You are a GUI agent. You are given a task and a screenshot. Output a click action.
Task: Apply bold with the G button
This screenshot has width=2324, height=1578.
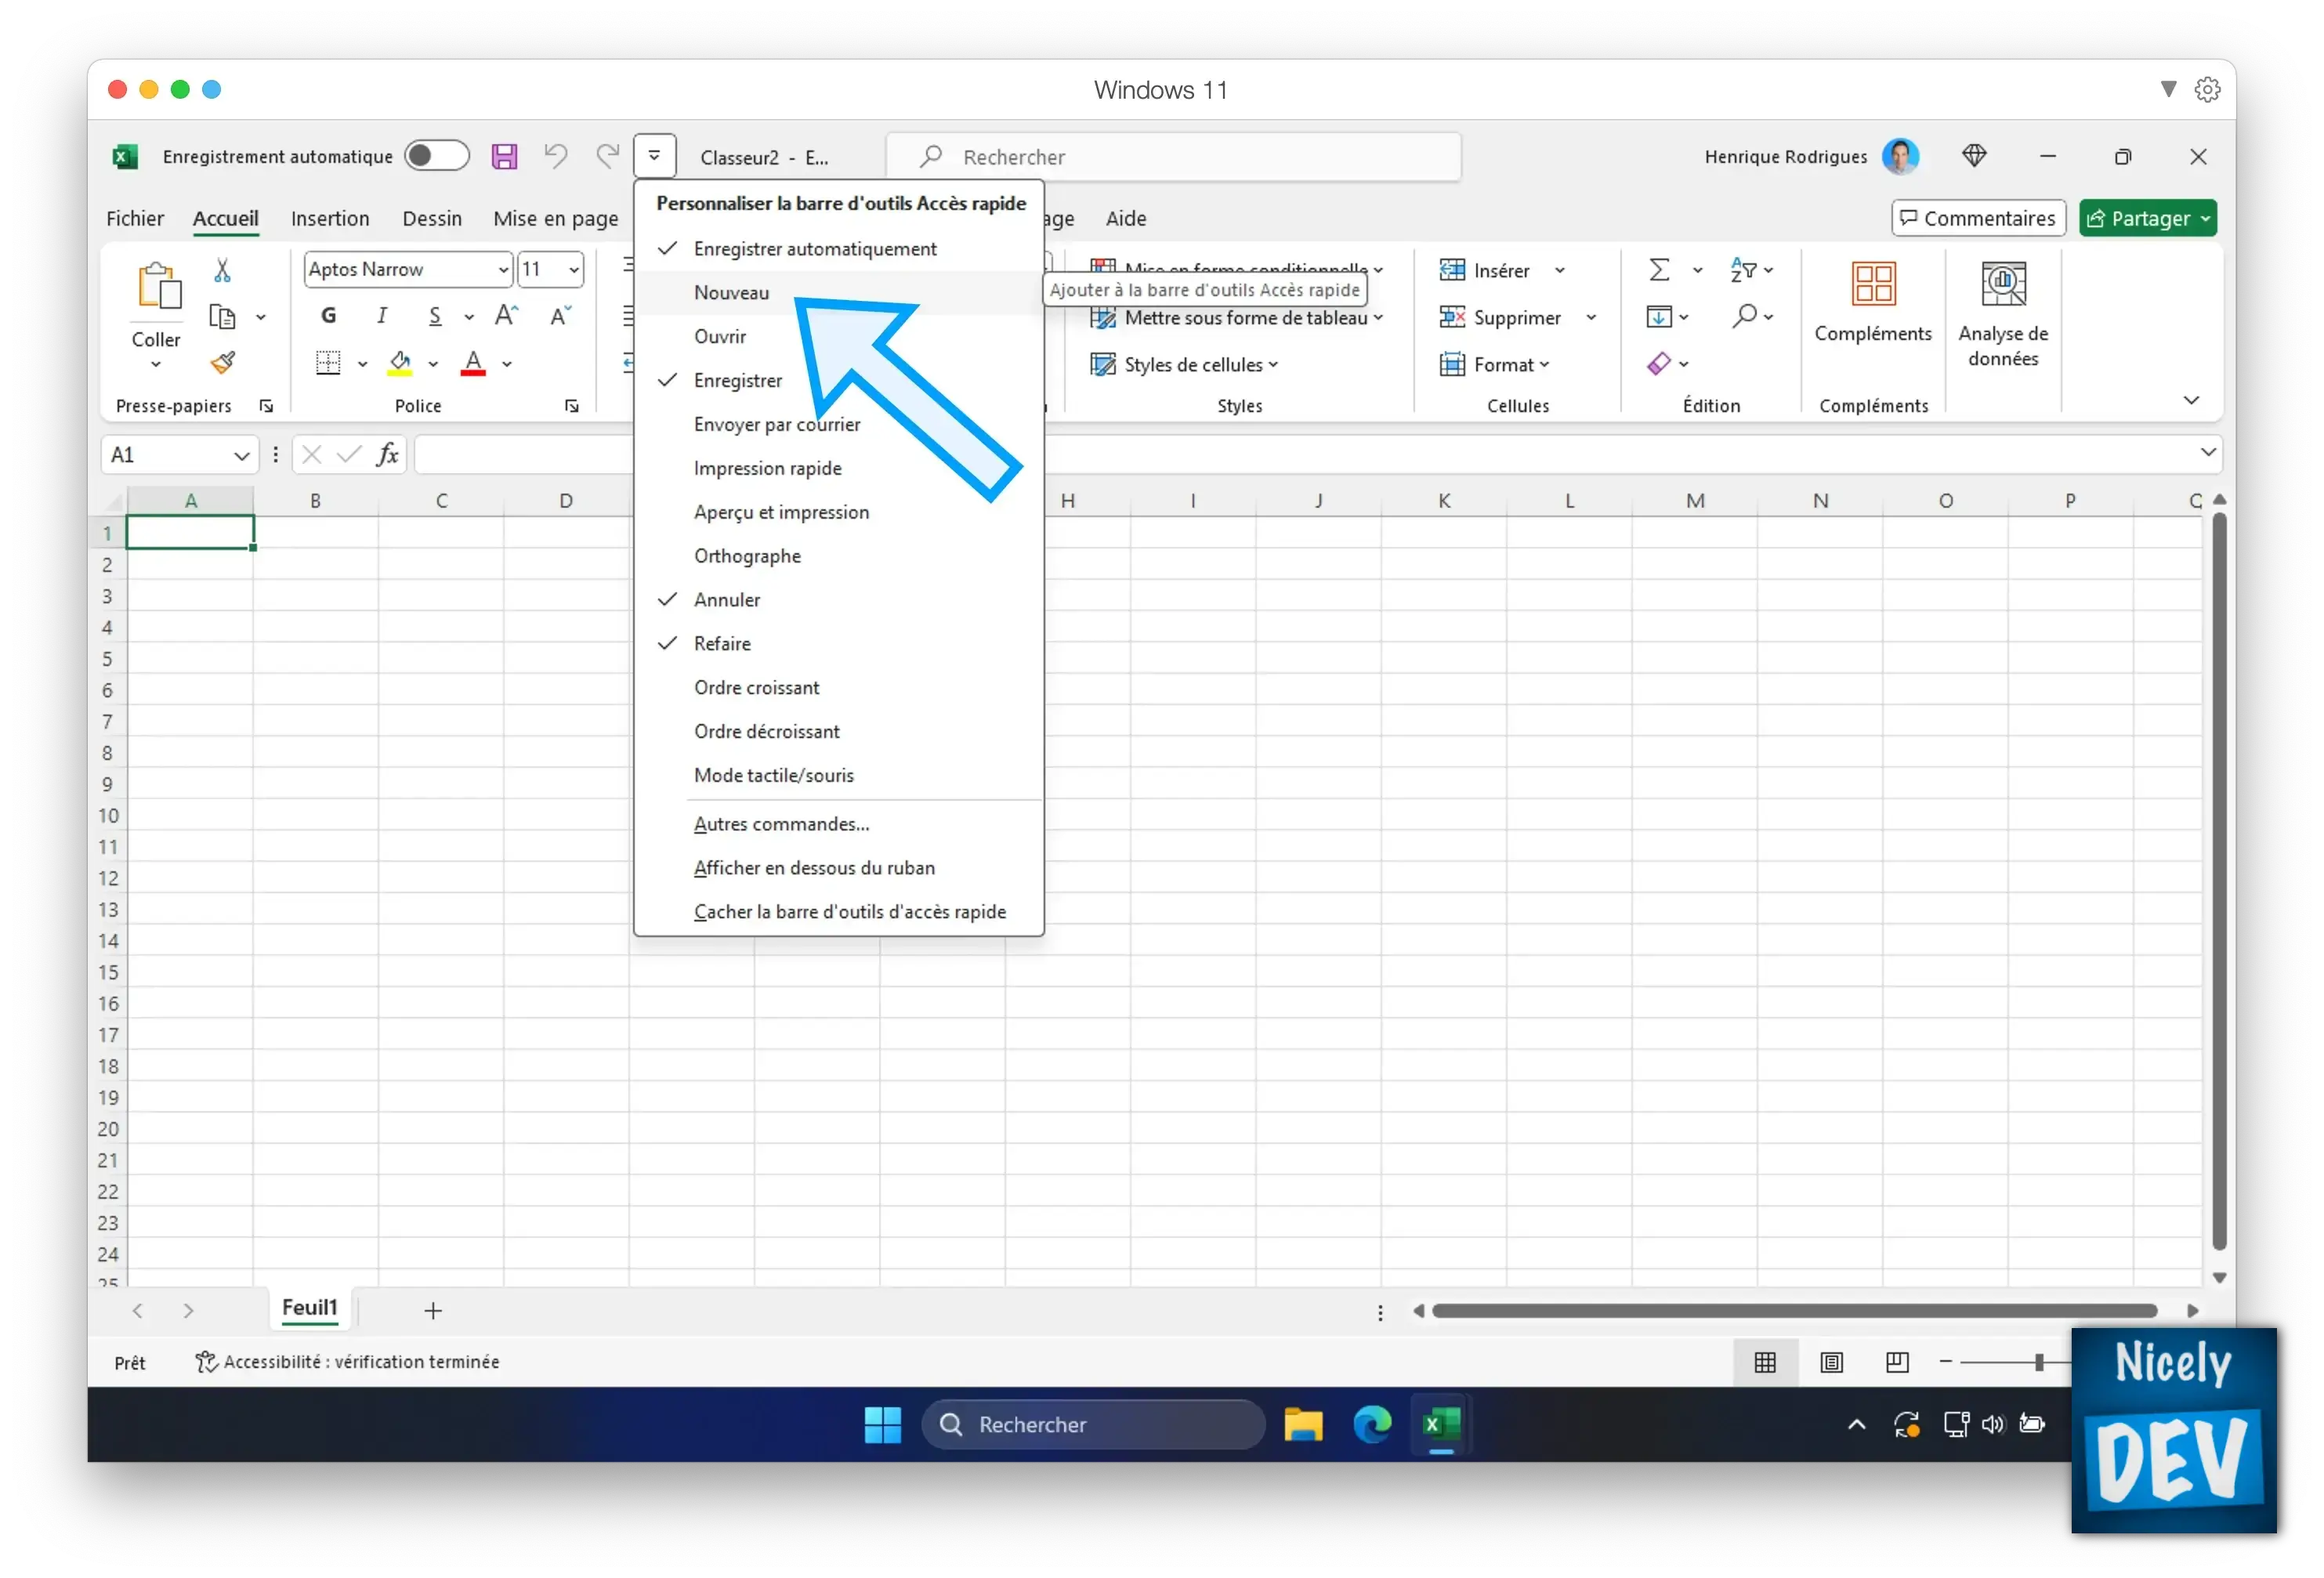pyautogui.click(x=328, y=315)
